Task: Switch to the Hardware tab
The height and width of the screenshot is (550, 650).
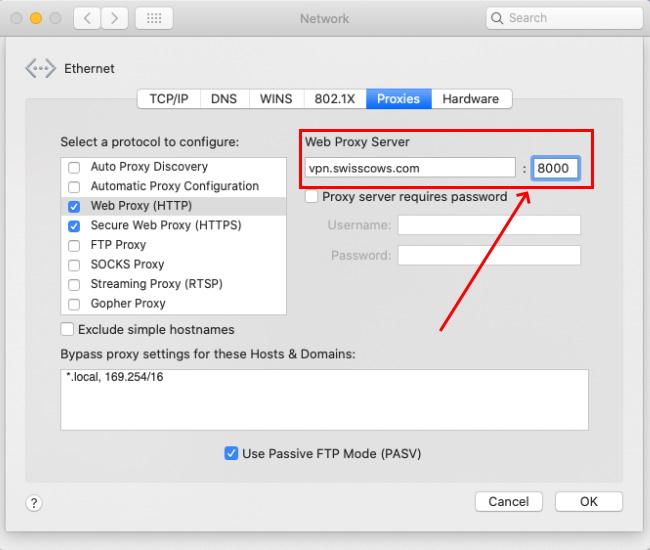Action: coord(471,99)
